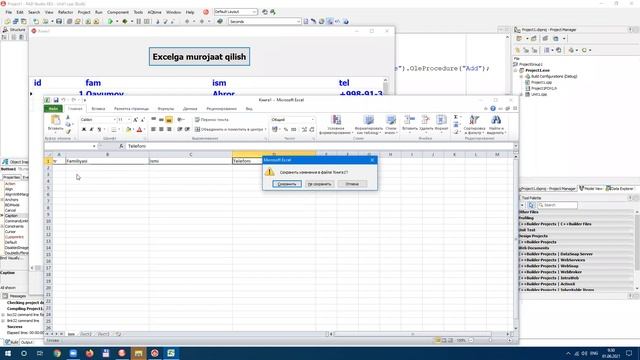Switch to Excel Вставка ribbon tab
Image resolution: width=640 pixels, height=360 pixels.
tap(98, 109)
